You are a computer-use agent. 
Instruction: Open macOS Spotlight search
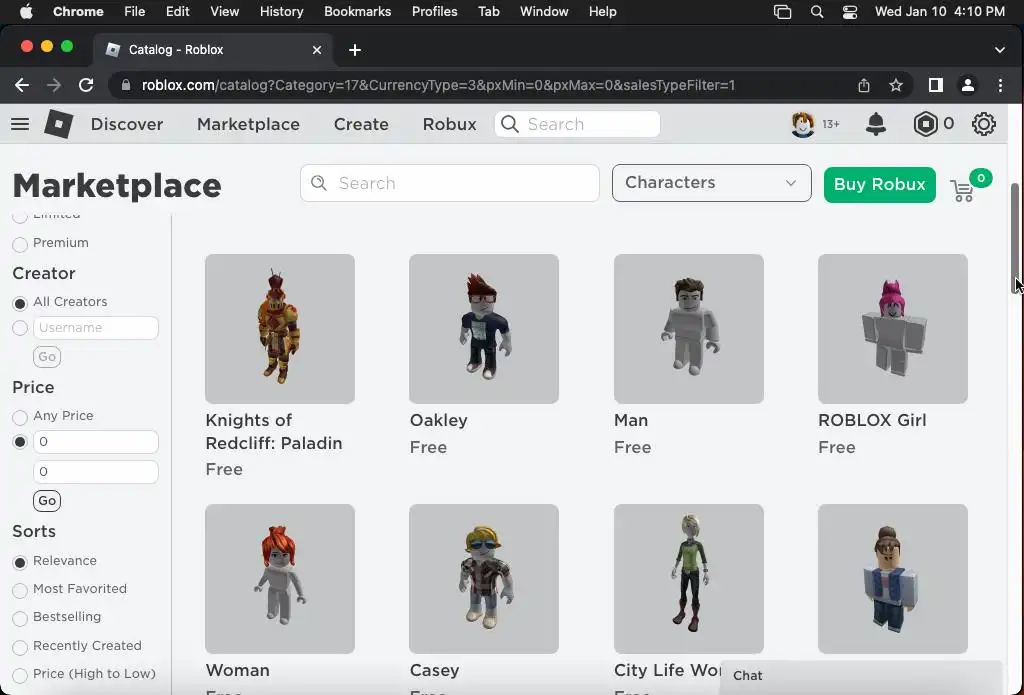(816, 12)
